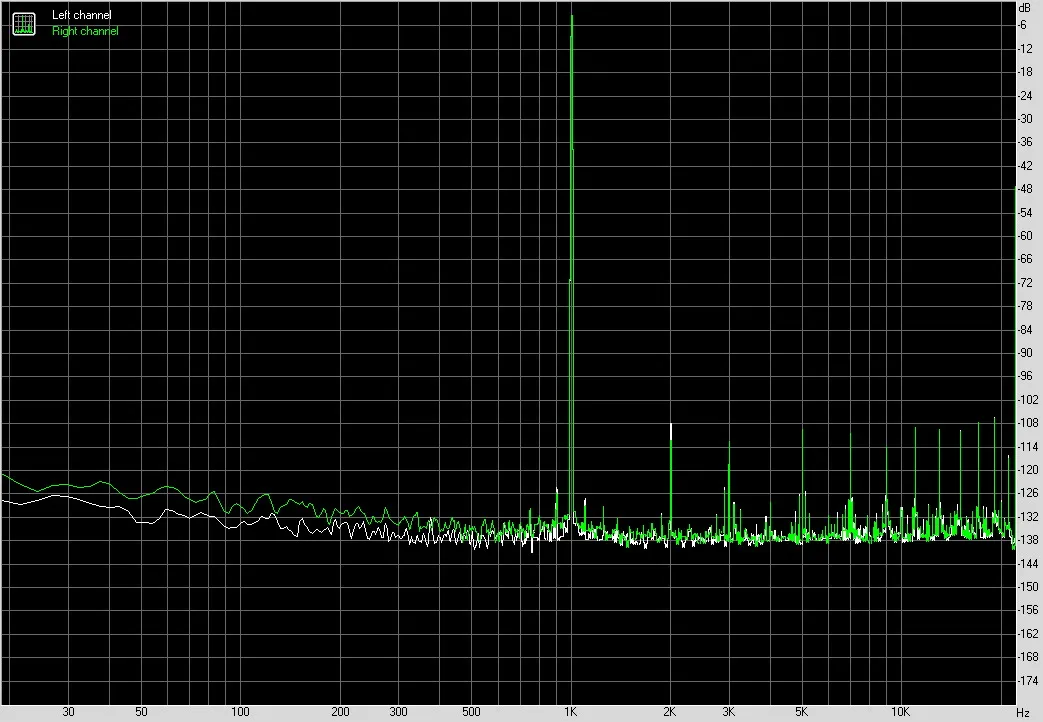This screenshot has width=1043, height=722.
Task: Click the "500" frequency axis label
Action: 471,711
